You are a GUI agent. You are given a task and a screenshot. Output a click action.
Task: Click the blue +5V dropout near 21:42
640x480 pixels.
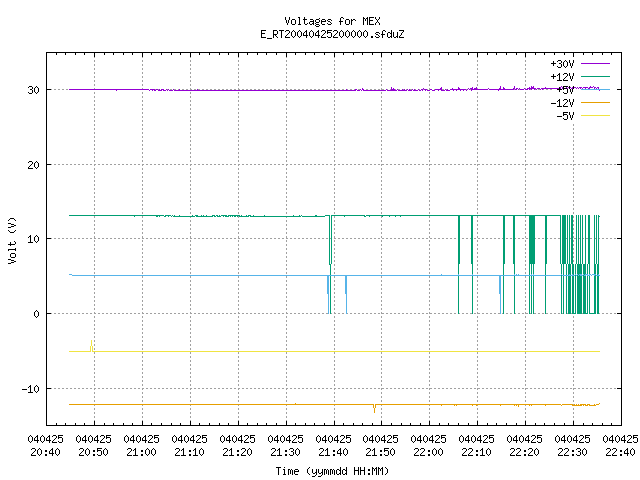click(346, 295)
